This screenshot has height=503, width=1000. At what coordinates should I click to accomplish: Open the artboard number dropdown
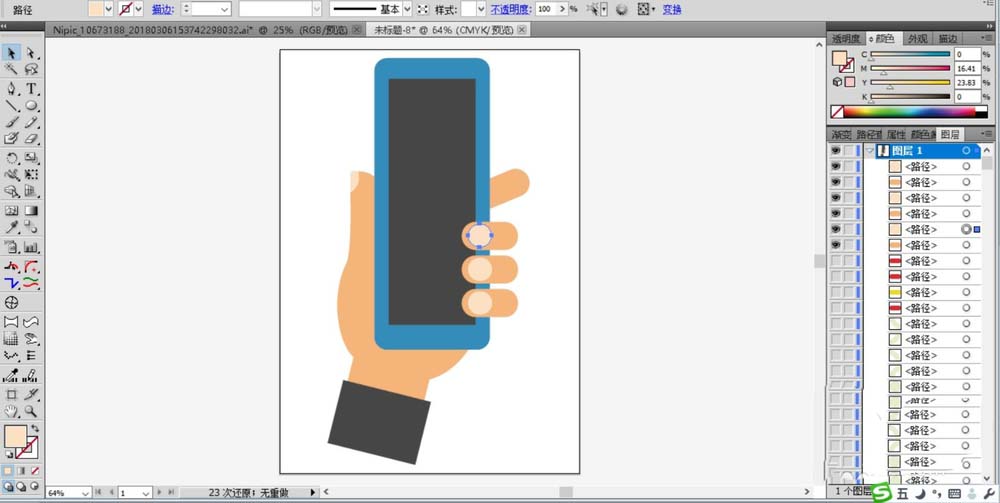click(145, 493)
